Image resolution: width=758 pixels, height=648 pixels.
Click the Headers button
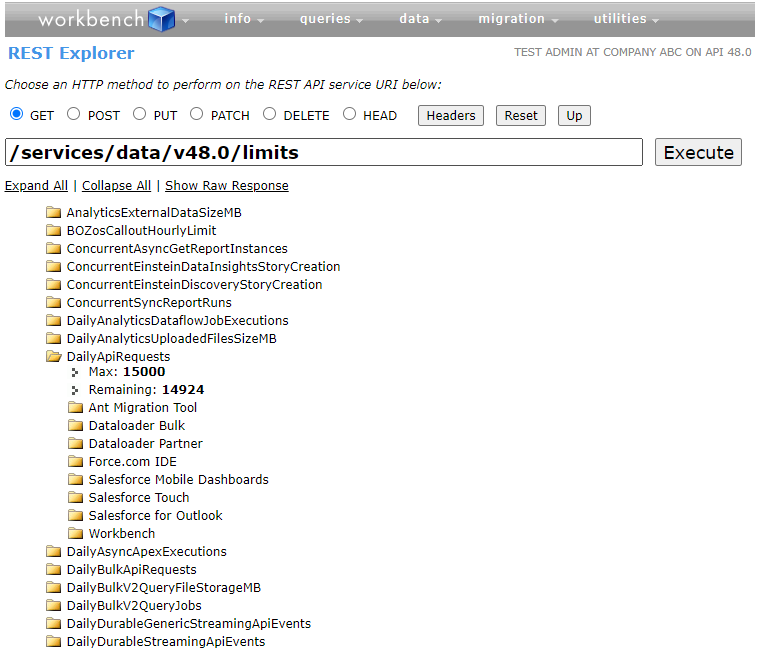pyautogui.click(x=451, y=116)
